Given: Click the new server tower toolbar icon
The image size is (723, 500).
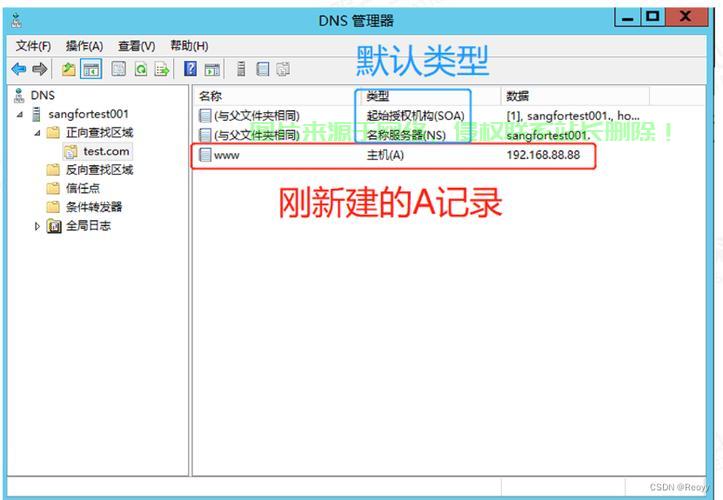Looking at the screenshot, I should pyautogui.click(x=241, y=69).
